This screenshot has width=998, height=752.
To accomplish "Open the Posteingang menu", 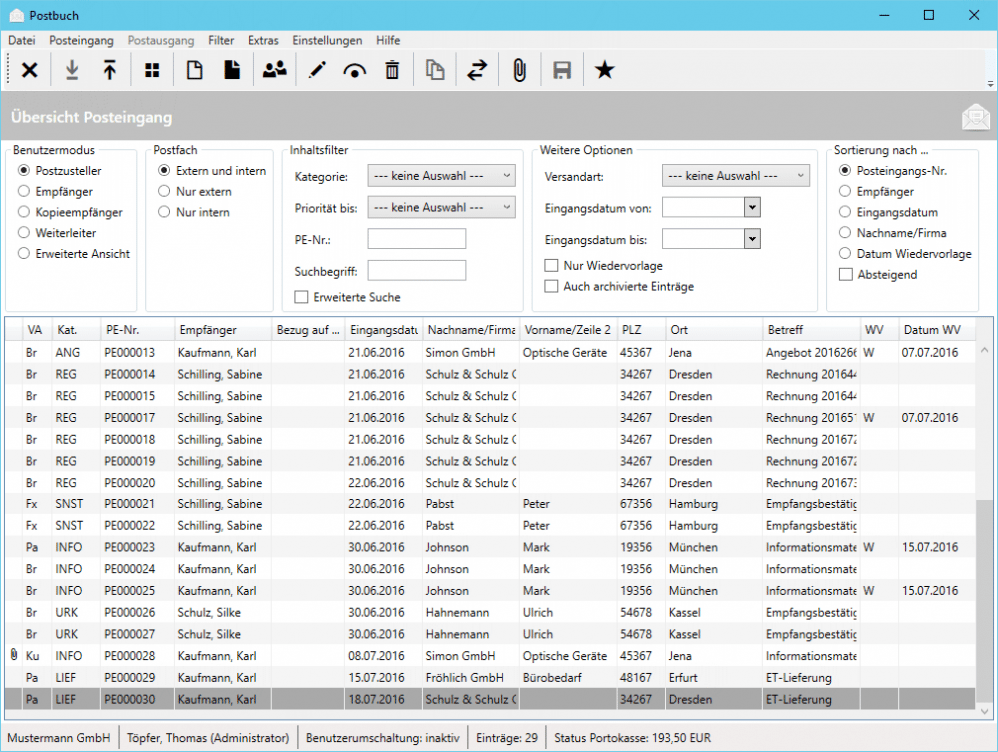I will coord(81,40).
